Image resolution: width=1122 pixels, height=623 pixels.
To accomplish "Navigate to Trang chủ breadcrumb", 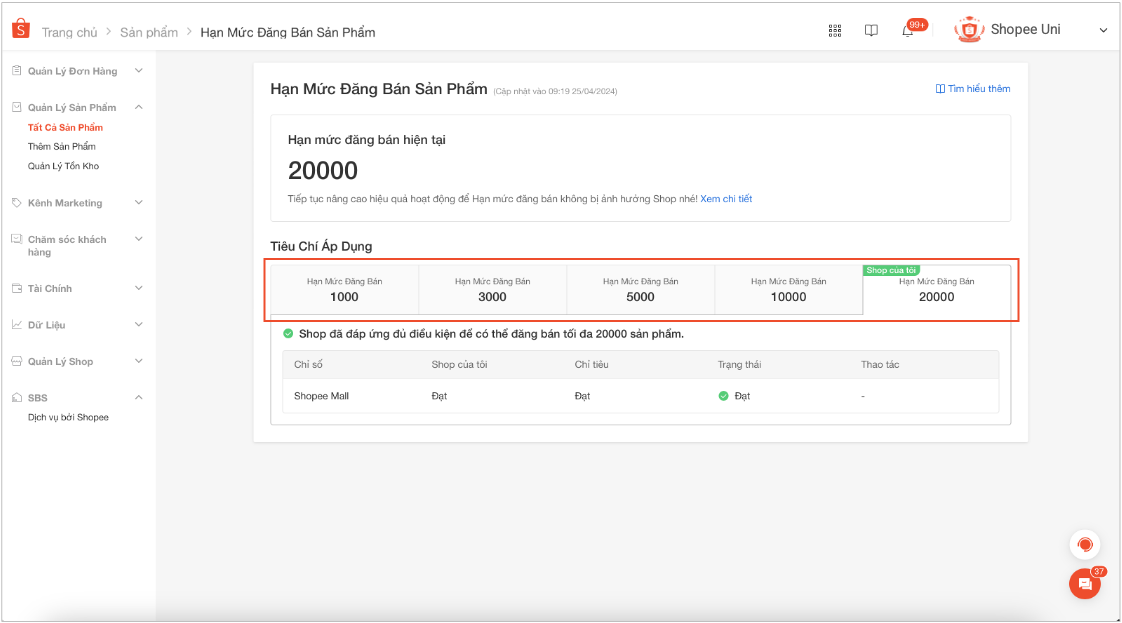I will click(x=69, y=32).
